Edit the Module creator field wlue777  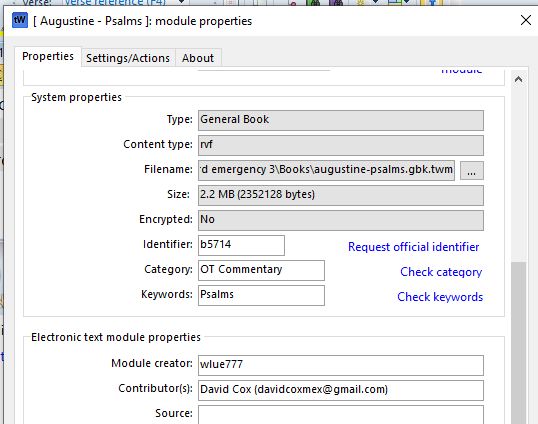pyautogui.click(x=341, y=365)
